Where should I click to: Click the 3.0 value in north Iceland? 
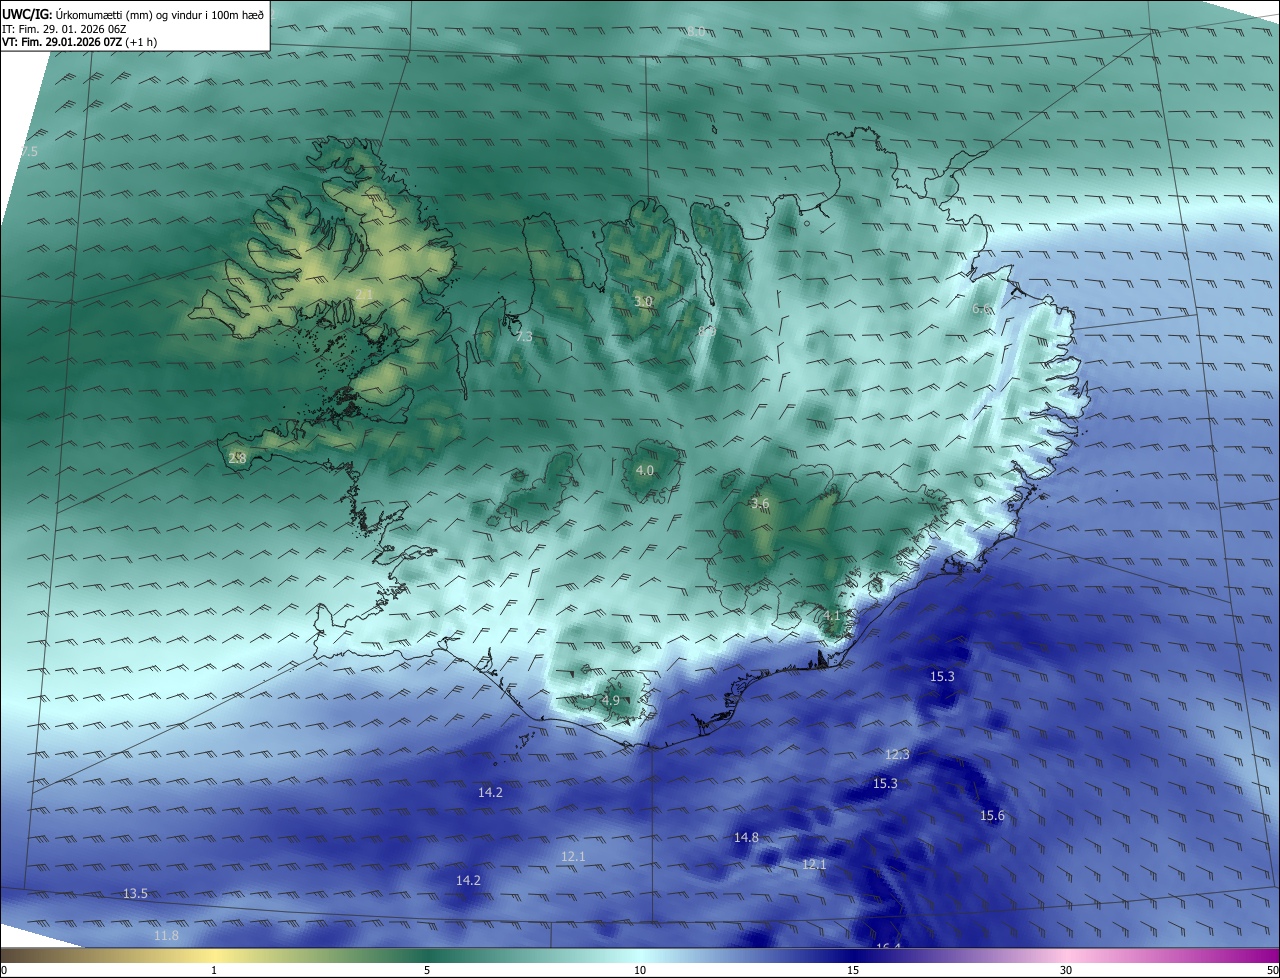coord(644,301)
